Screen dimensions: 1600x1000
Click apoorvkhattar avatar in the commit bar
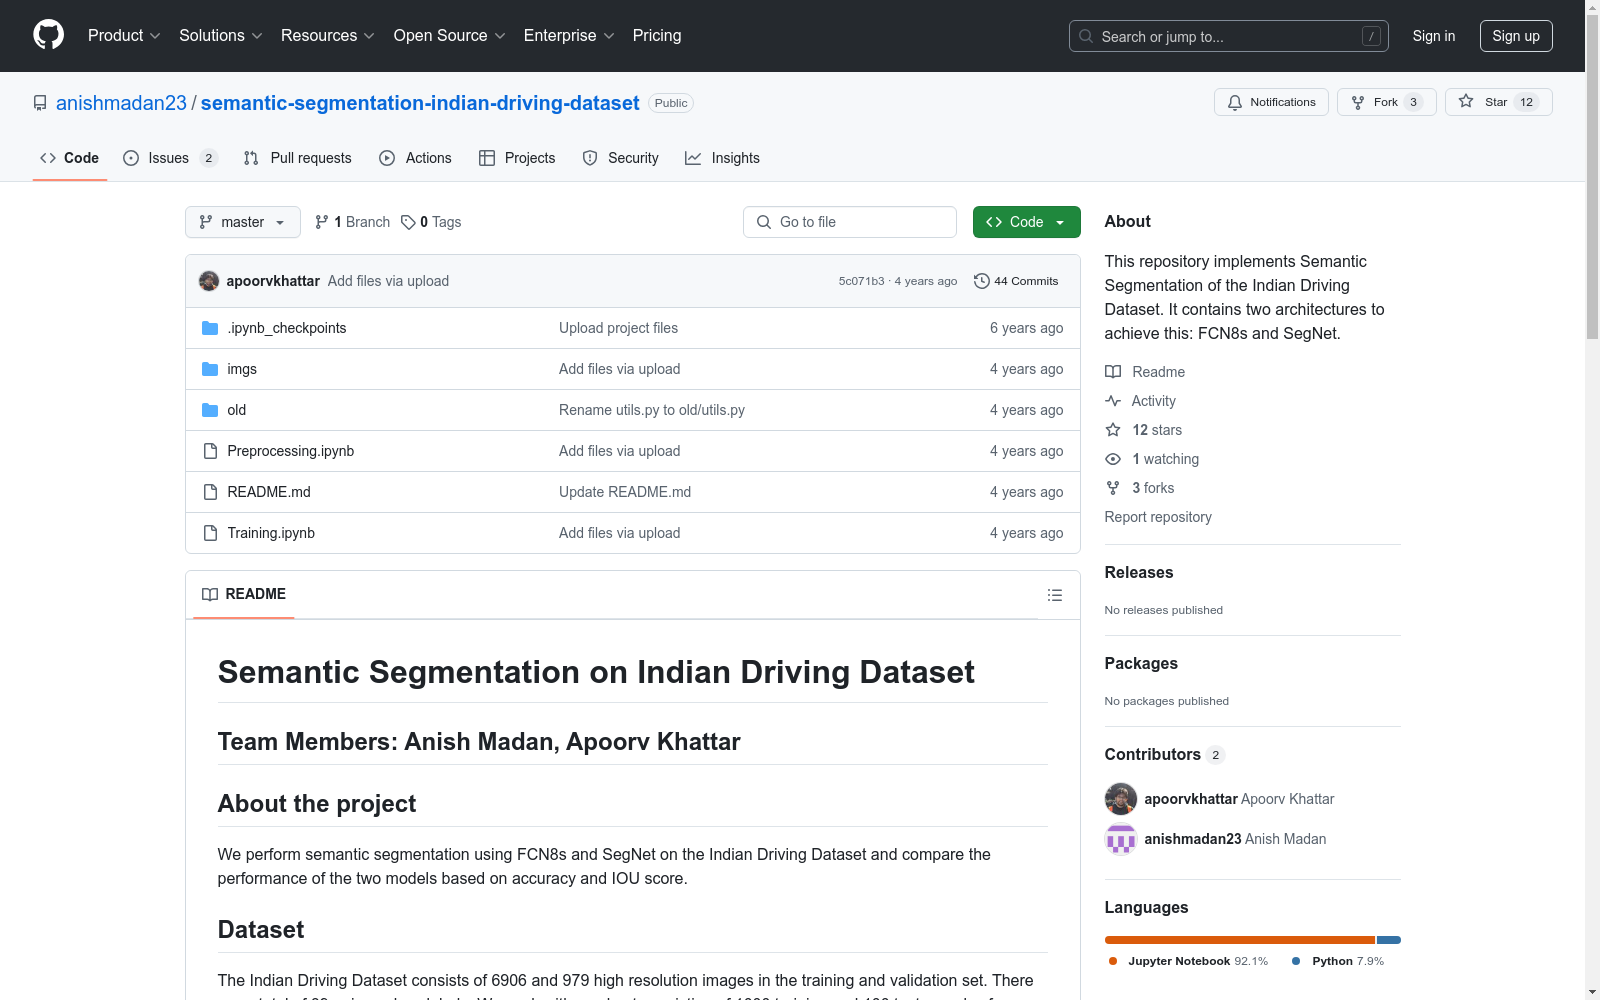point(209,281)
